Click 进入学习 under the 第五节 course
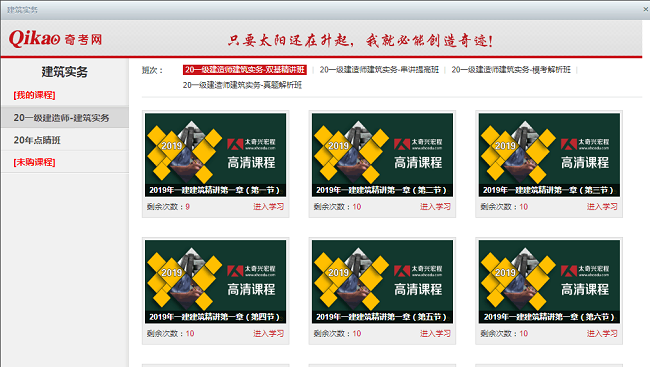 pyautogui.click(x=435, y=333)
